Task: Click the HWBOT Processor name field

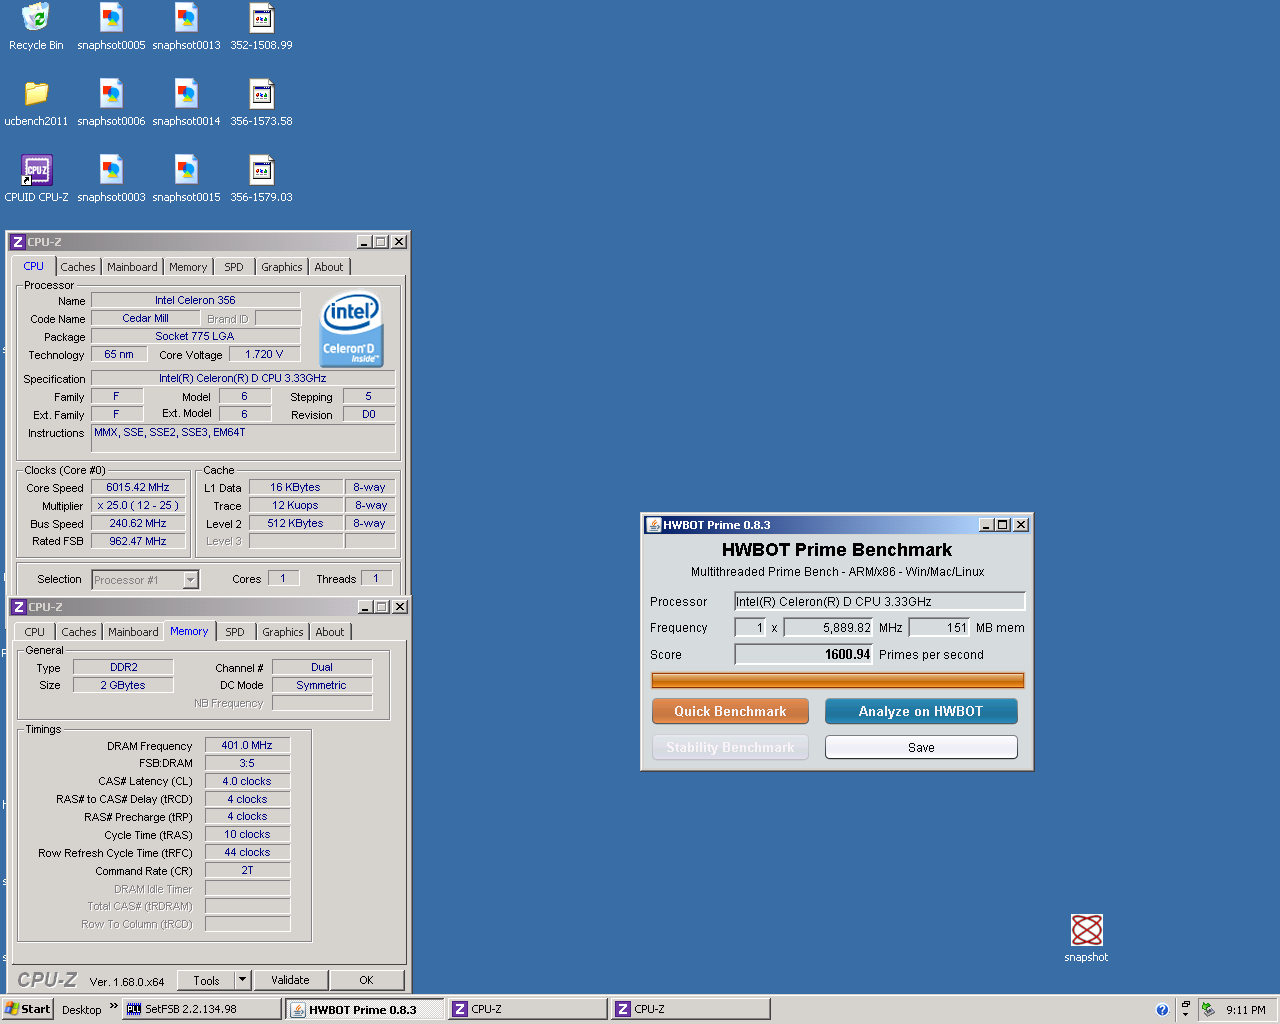Action: pos(880,601)
